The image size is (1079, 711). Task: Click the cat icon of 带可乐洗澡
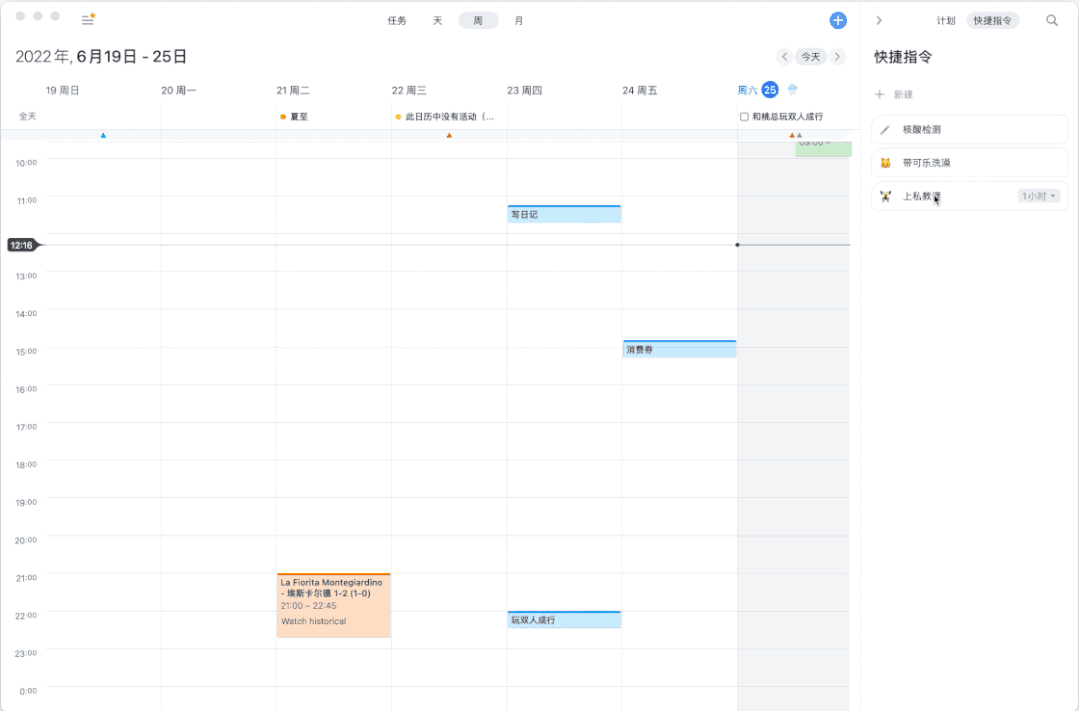(x=886, y=163)
